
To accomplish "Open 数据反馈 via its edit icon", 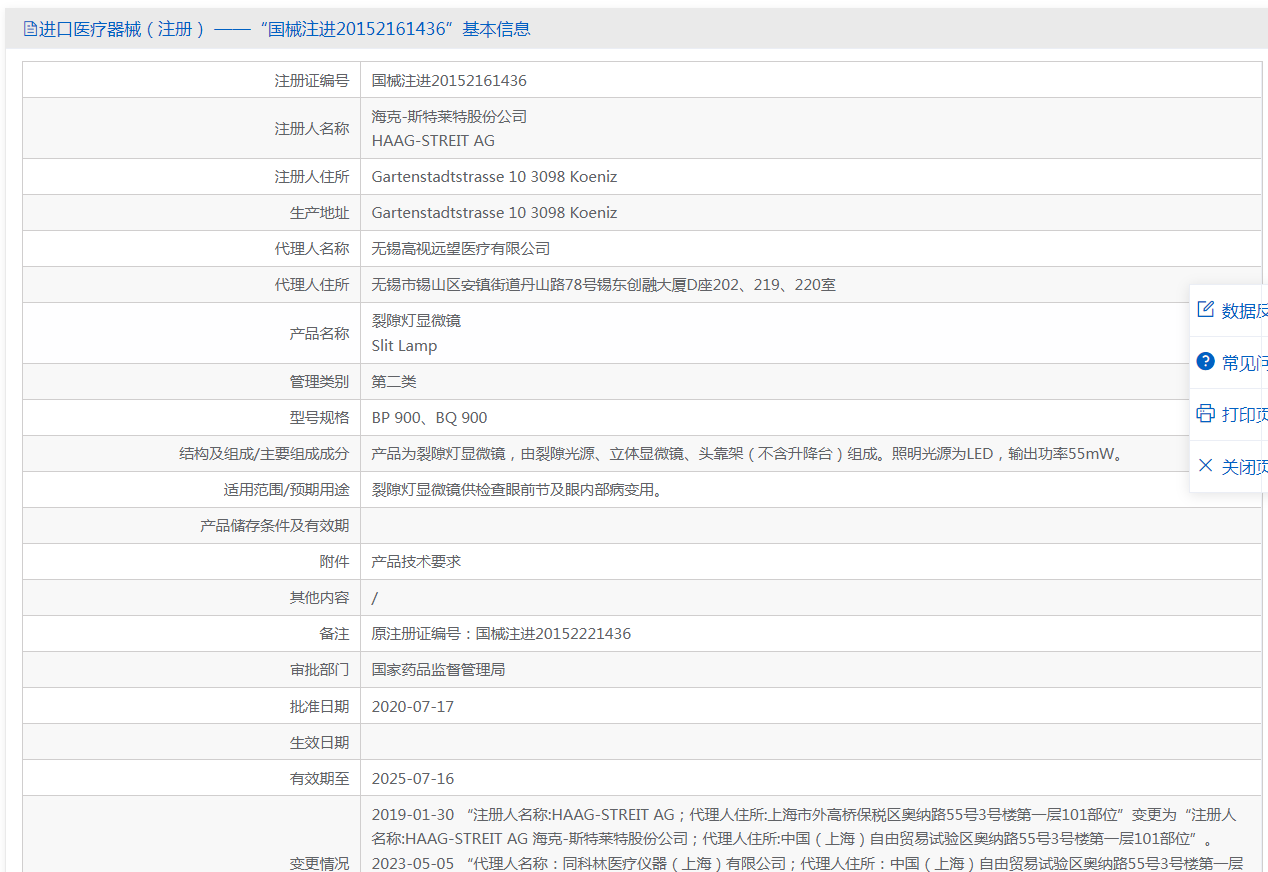I will (x=1205, y=310).
